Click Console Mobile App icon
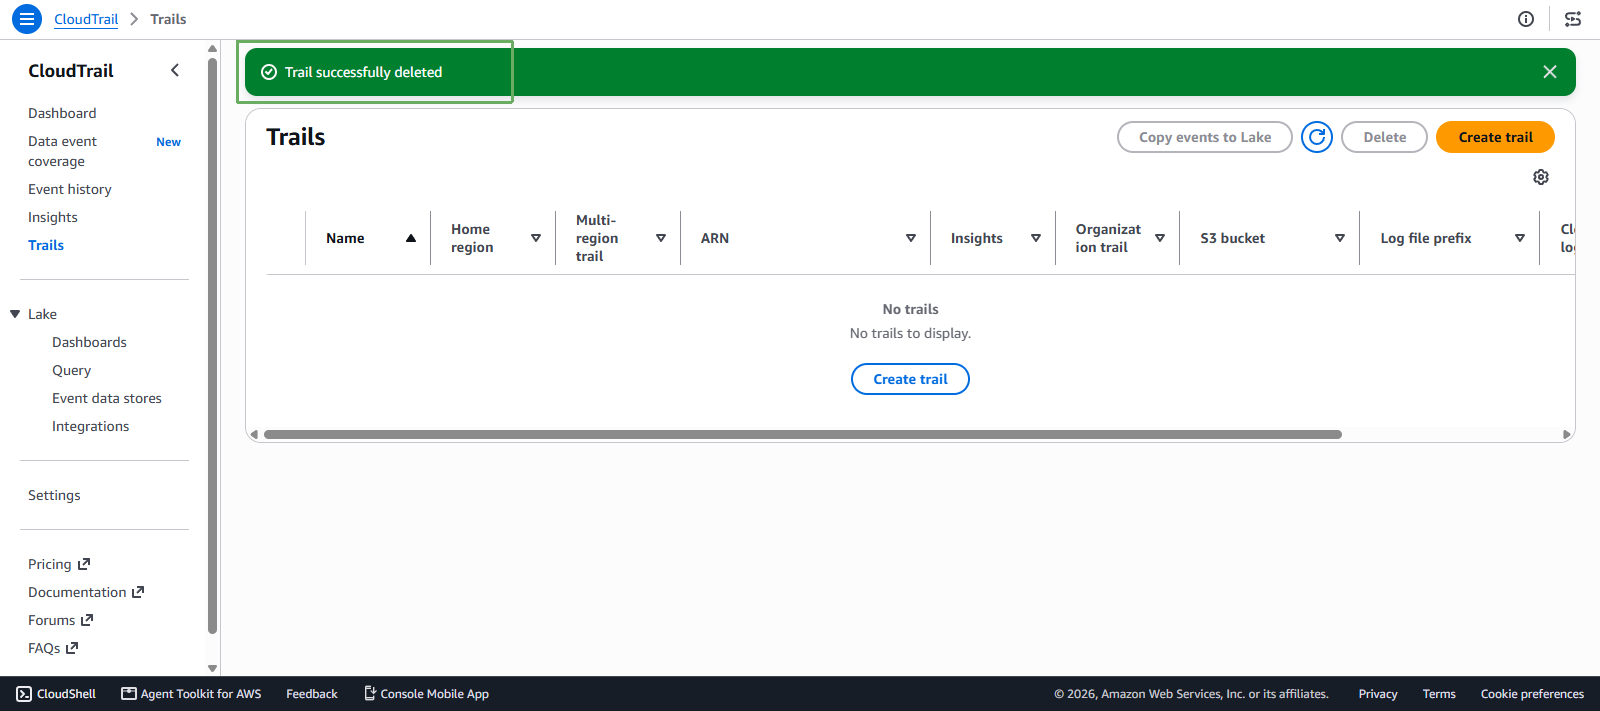Viewport: 1600px width, 711px height. click(x=370, y=693)
